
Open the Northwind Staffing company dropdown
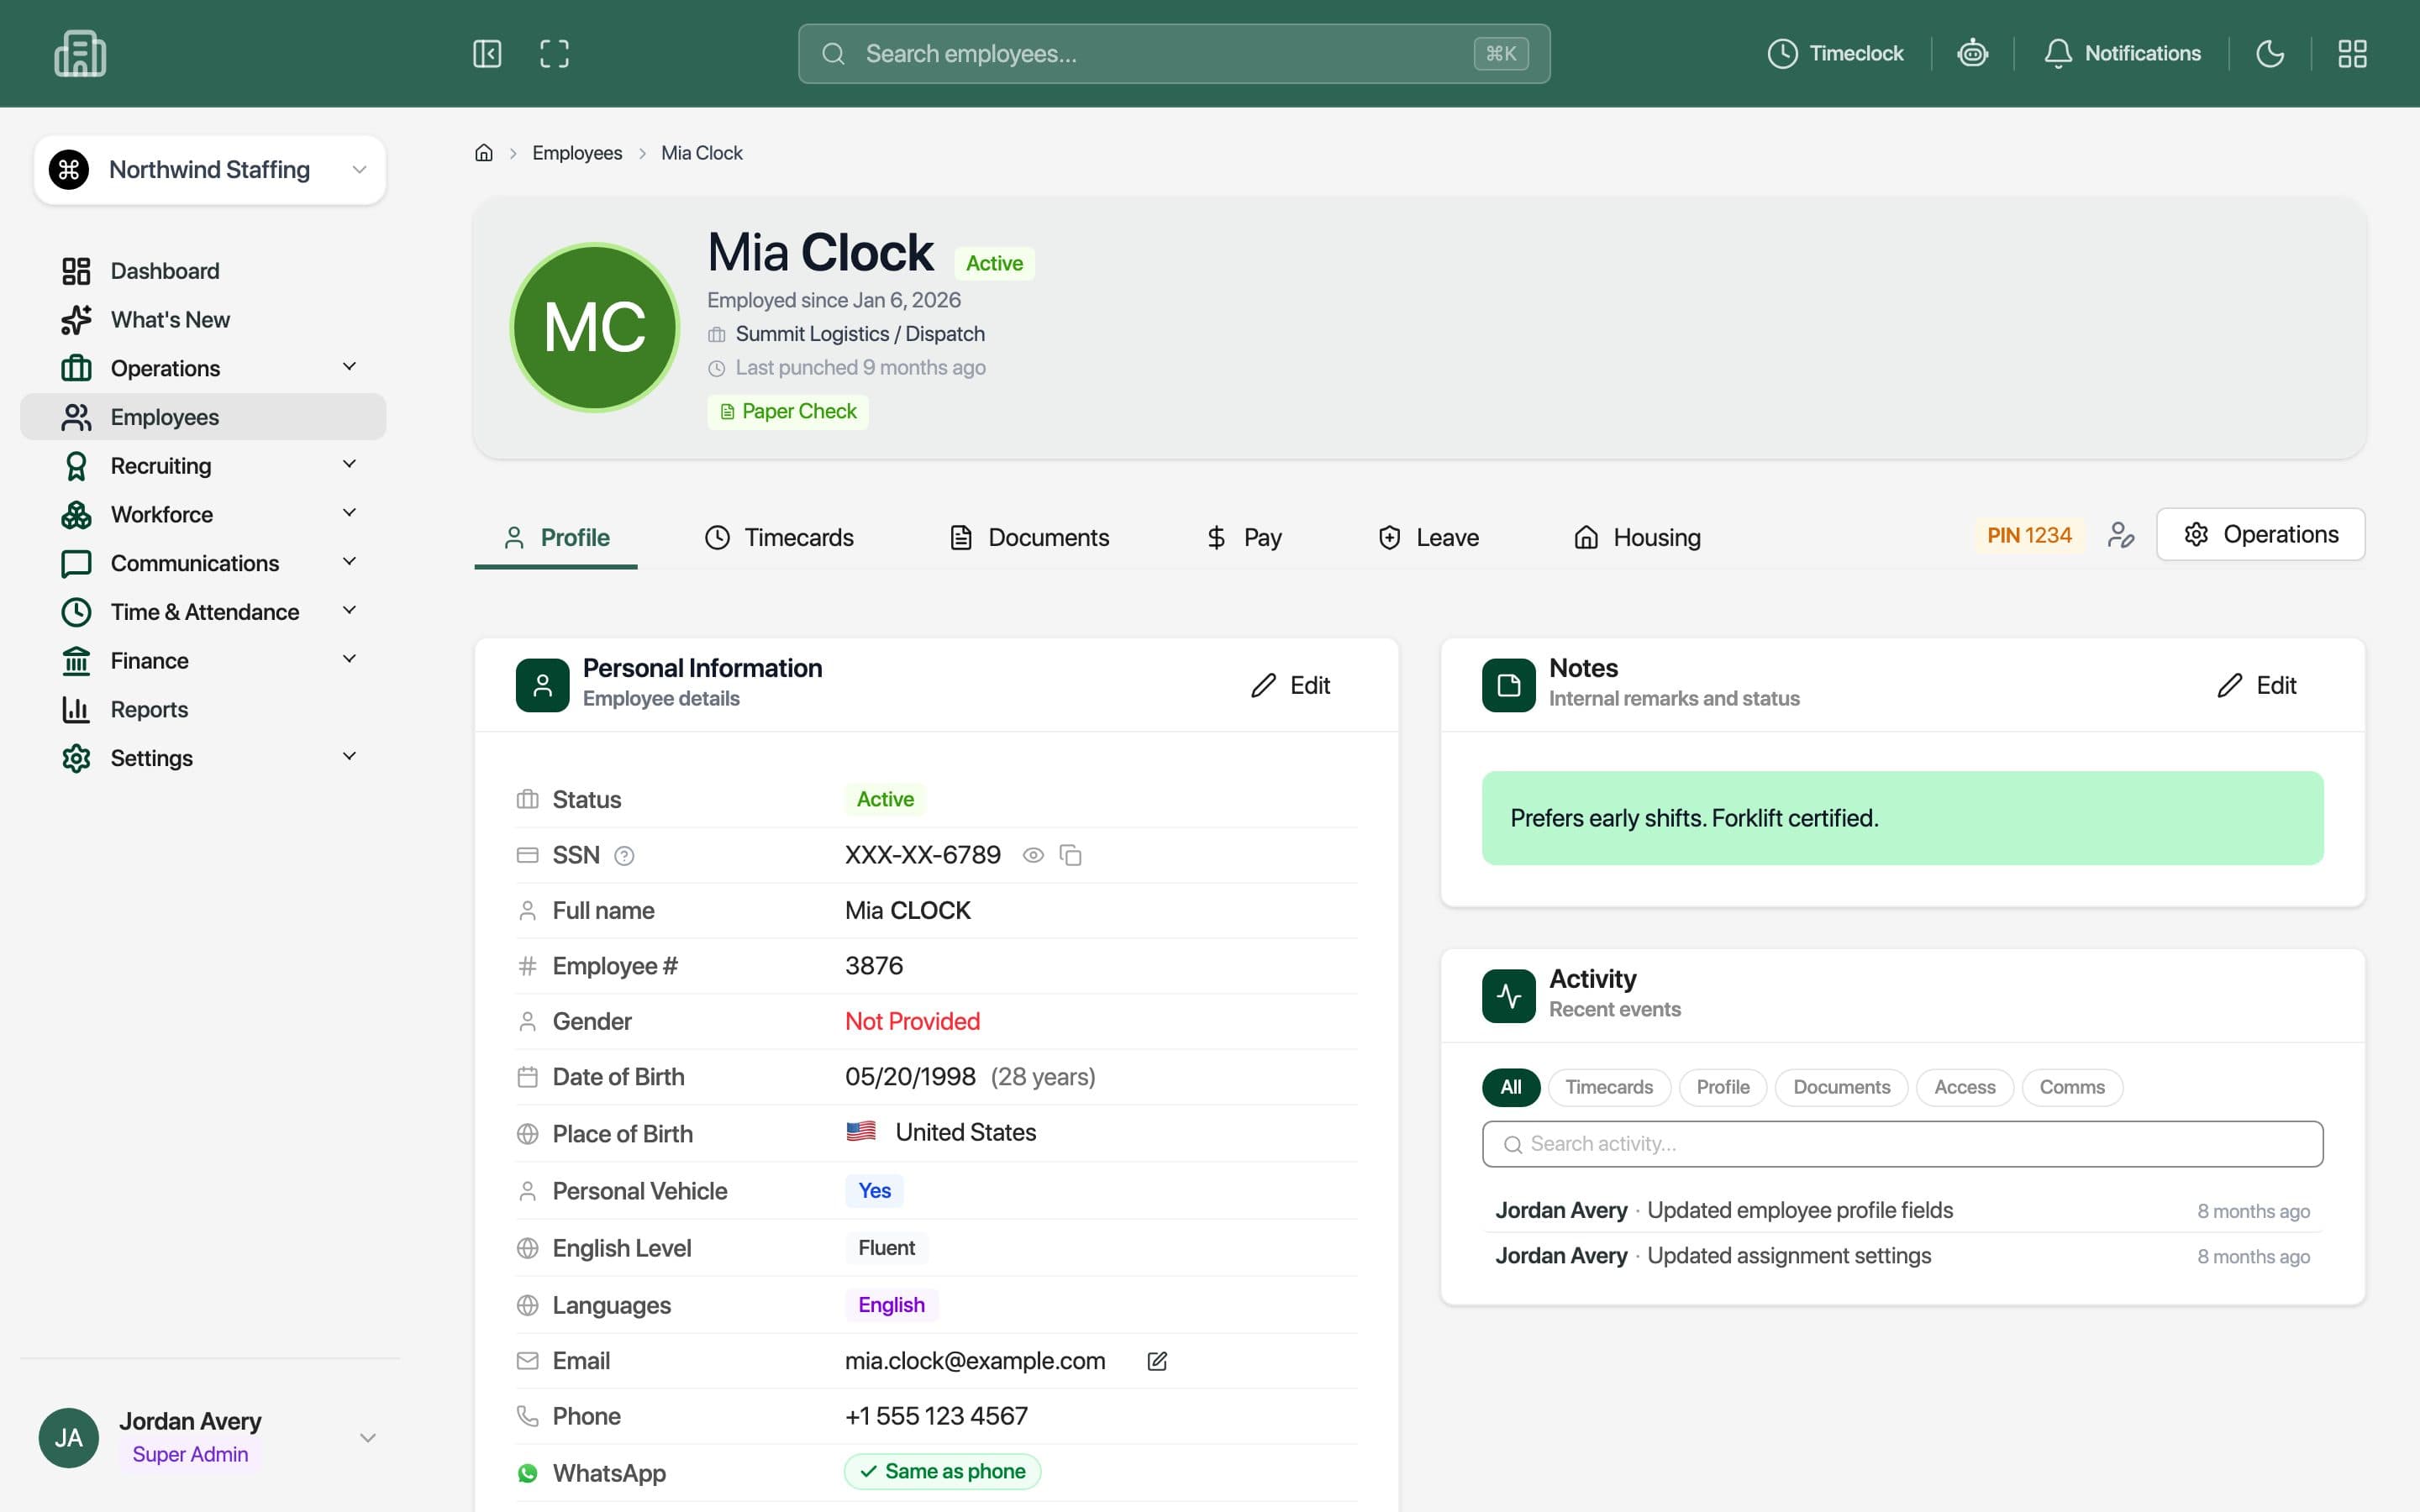point(210,170)
